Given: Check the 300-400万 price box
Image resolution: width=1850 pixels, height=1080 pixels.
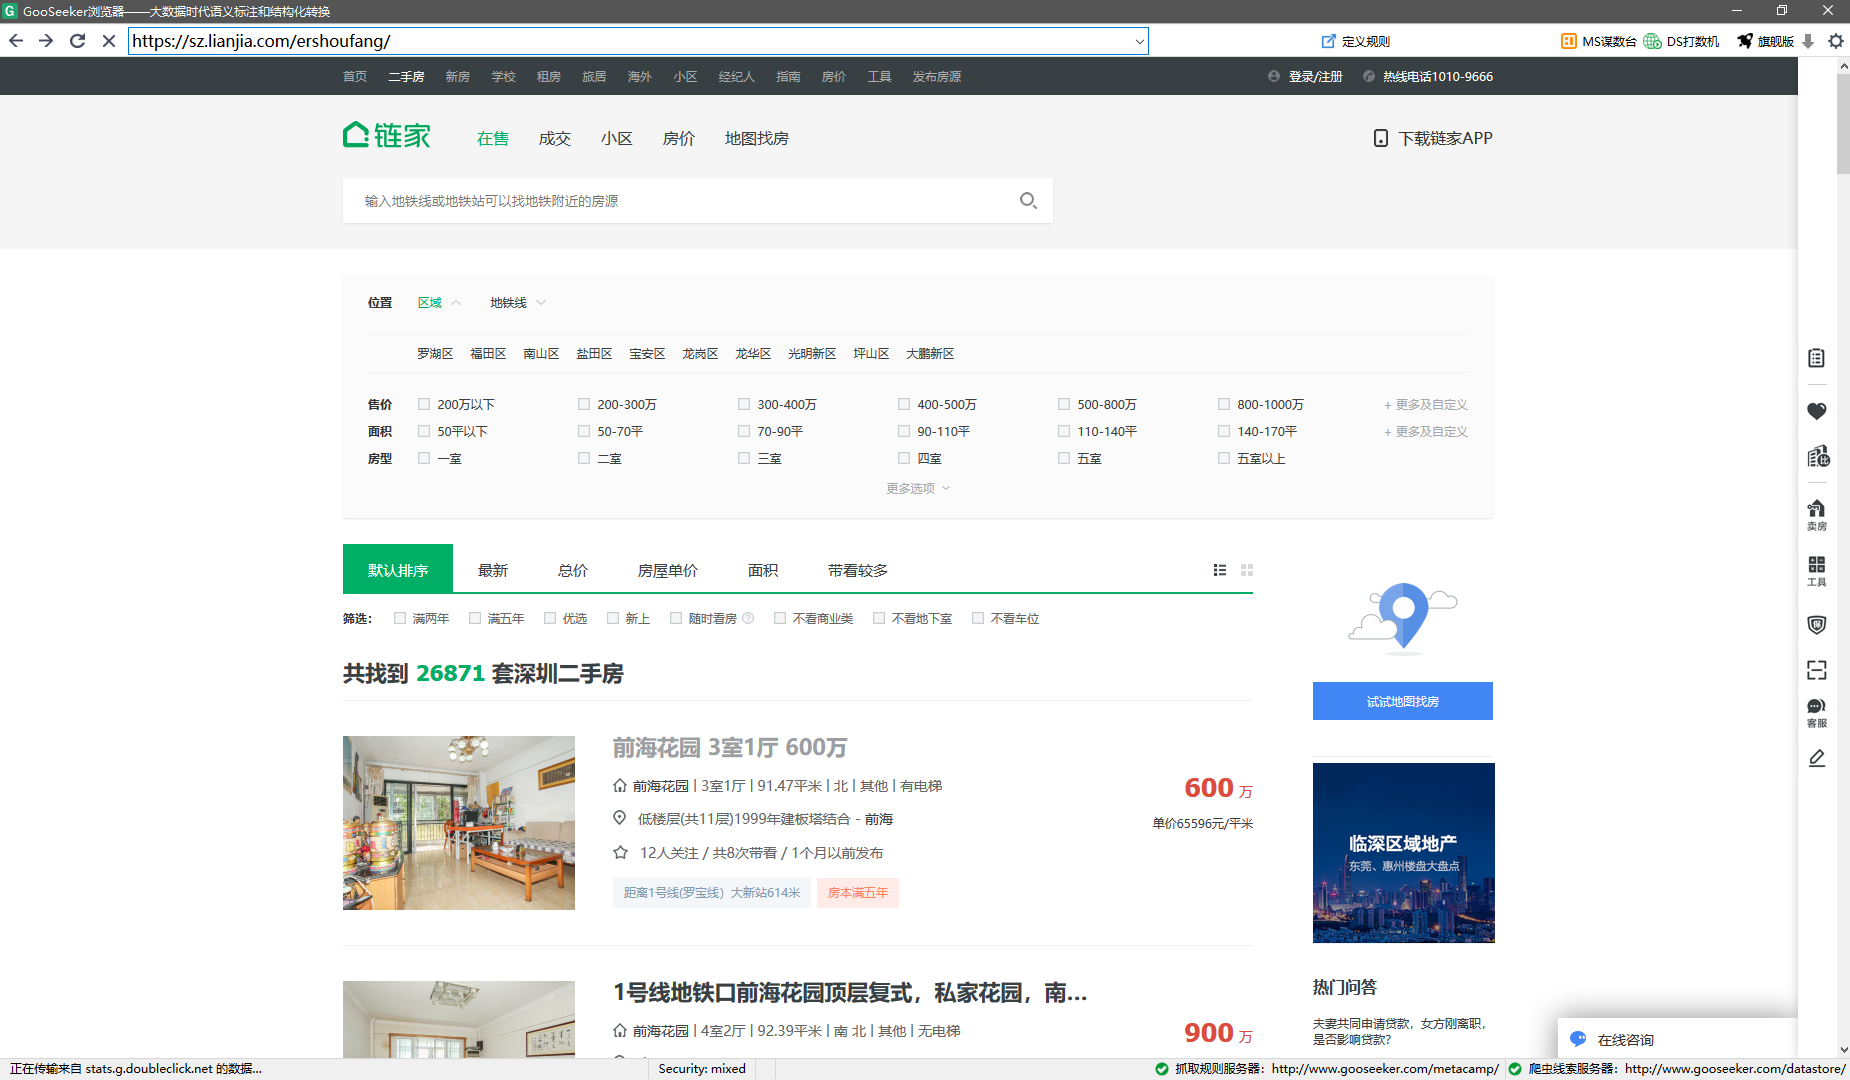Looking at the screenshot, I should pyautogui.click(x=744, y=404).
